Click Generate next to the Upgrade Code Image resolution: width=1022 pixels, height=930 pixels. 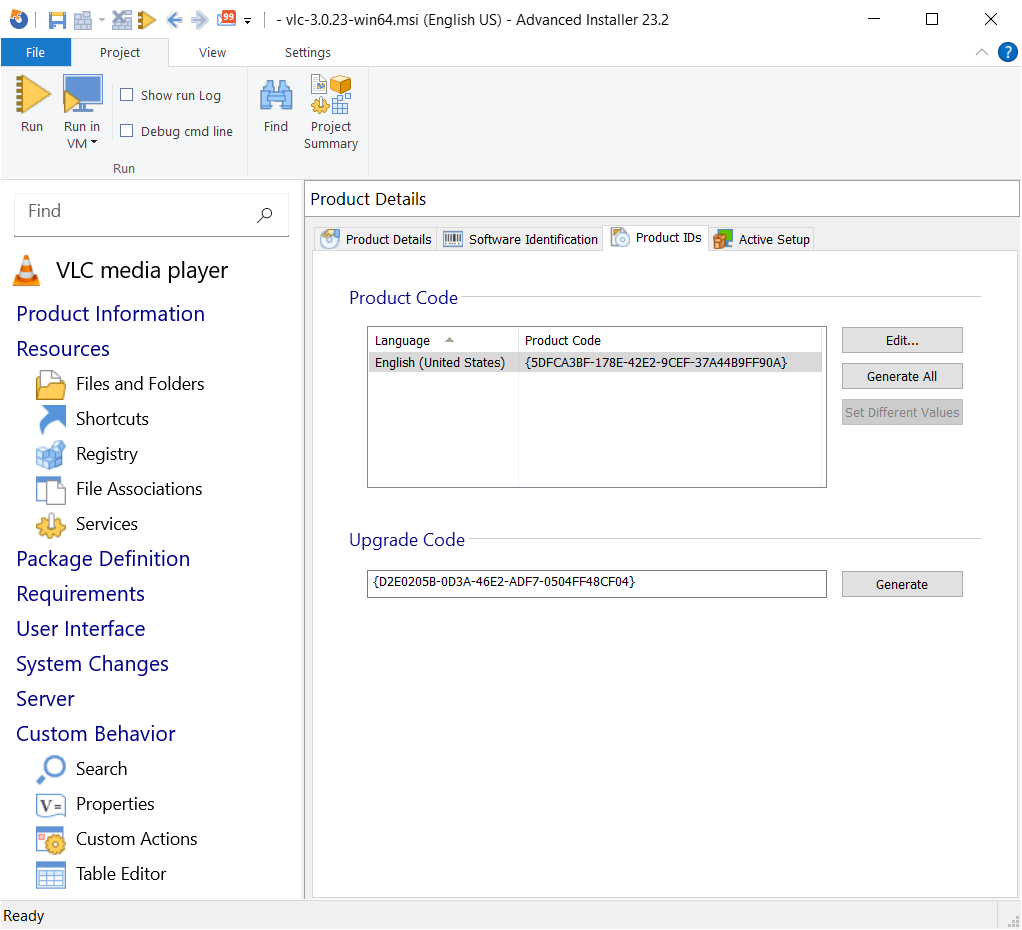click(x=901, y=583)
